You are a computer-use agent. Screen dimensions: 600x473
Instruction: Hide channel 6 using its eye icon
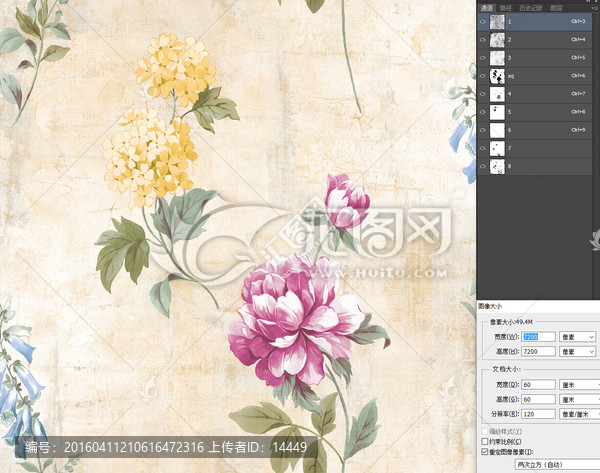click(x=483, y=130)
